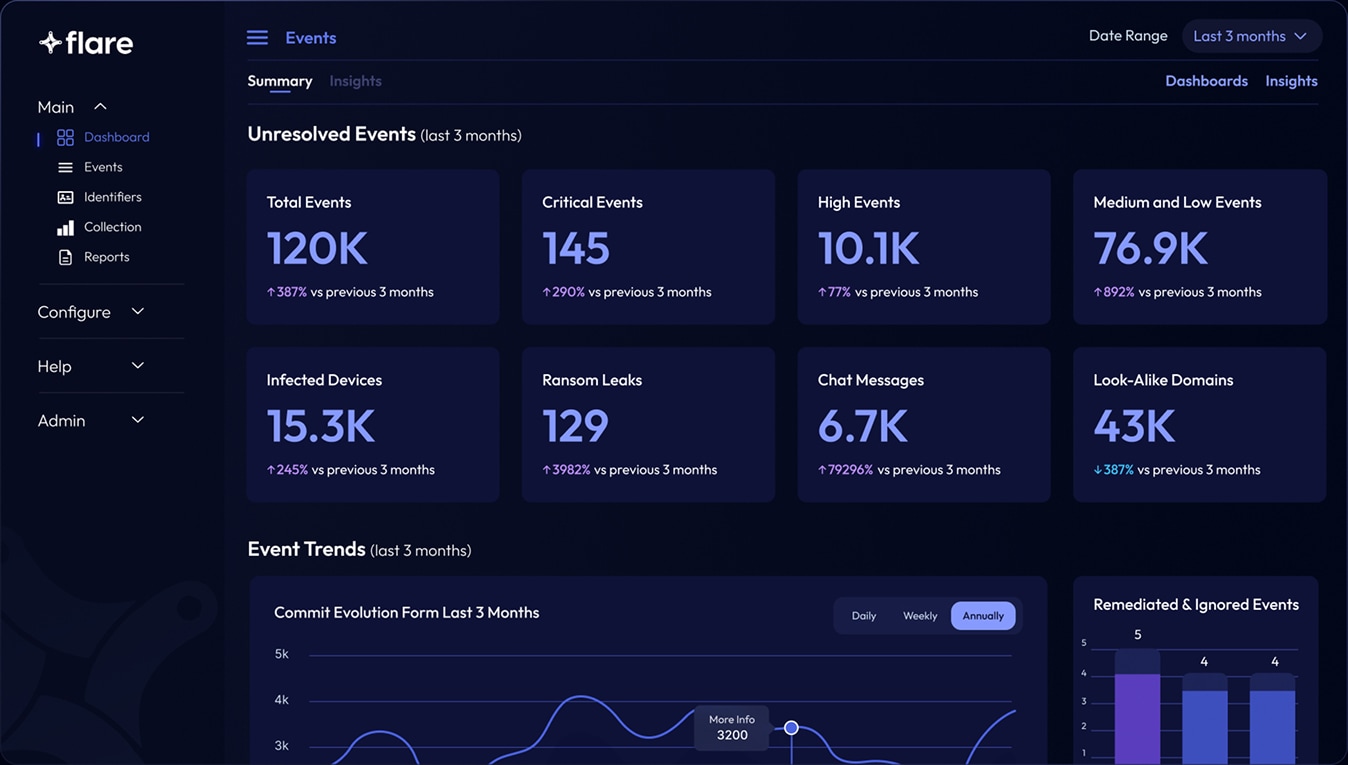Click the Dashboard grid icon in sidebar
The image size is (1348, 765).
point(65,137)
